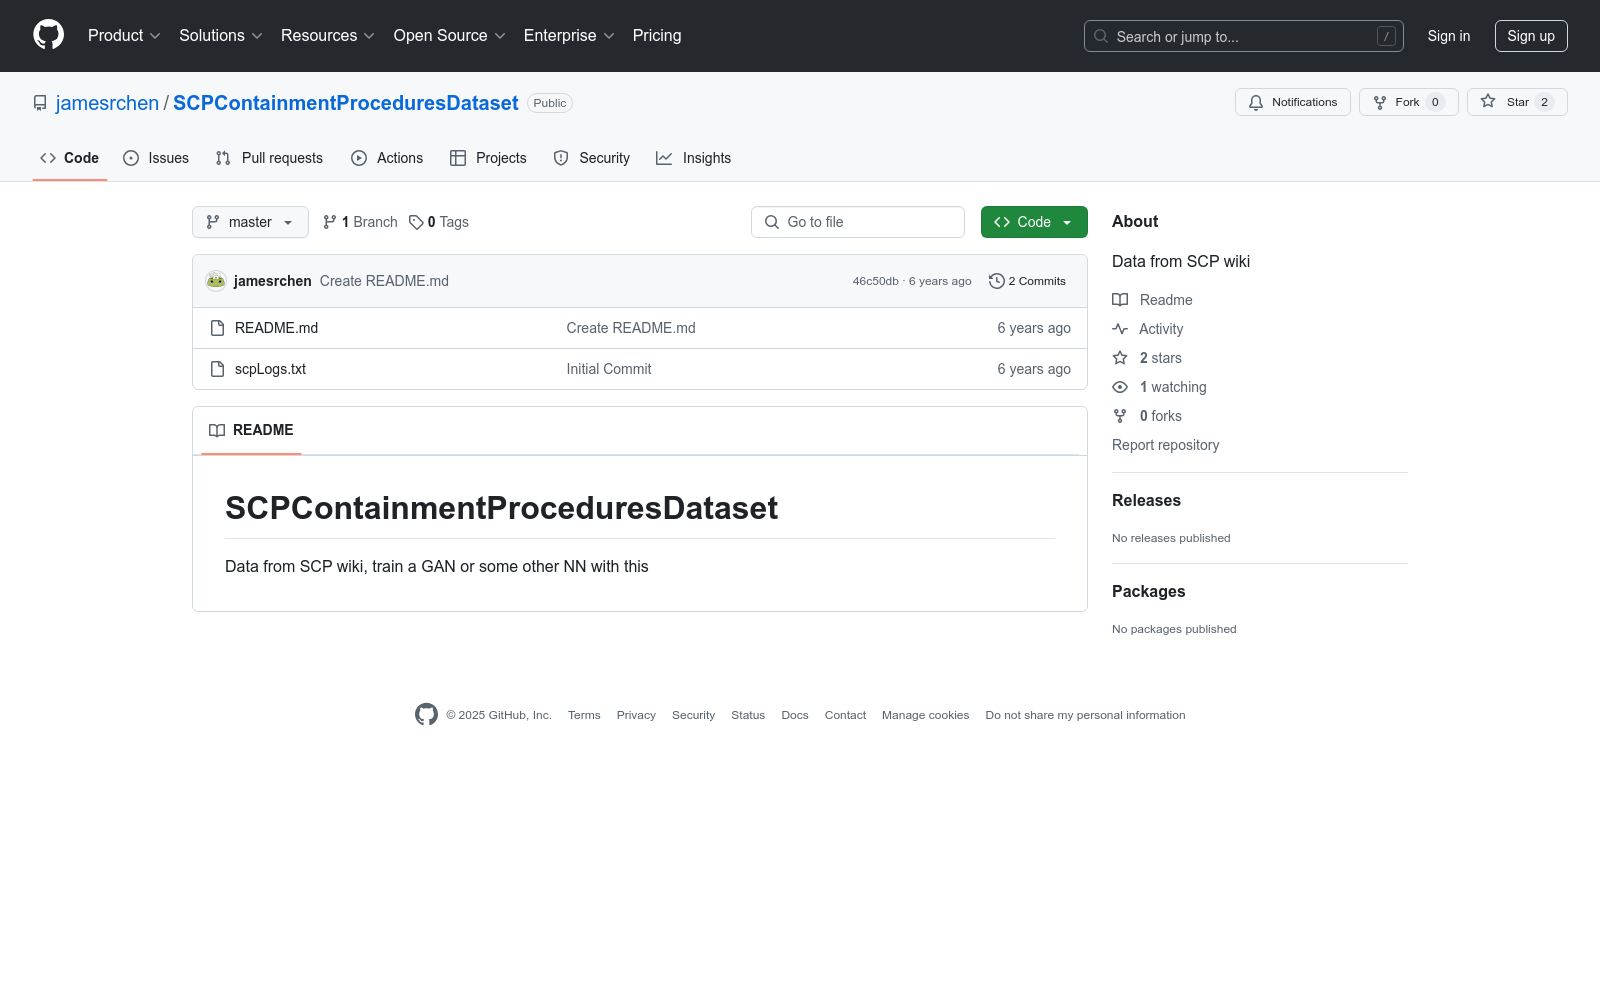Click Manage cookies in footer
The width and height of the screenshot is (1600, 1000).
pos(925,715)
